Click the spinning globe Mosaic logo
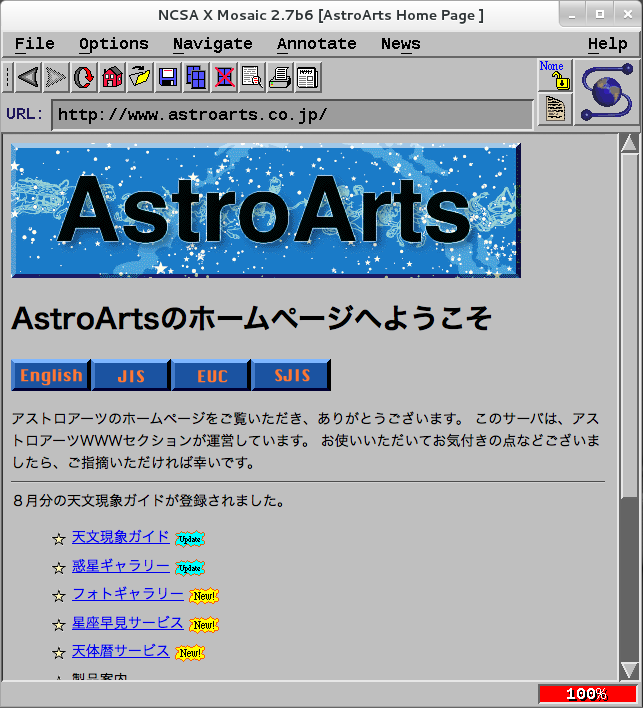Viewport: 643px width, 708px height. point(606,92)
